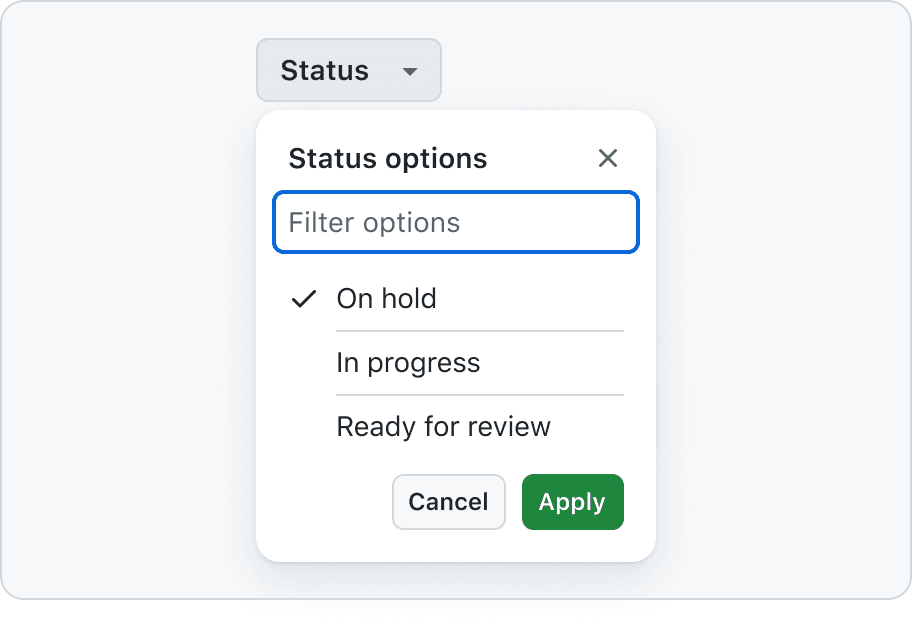
Task: Cancel the status selection
Action: pyautogui.click(x=448, y=502)
